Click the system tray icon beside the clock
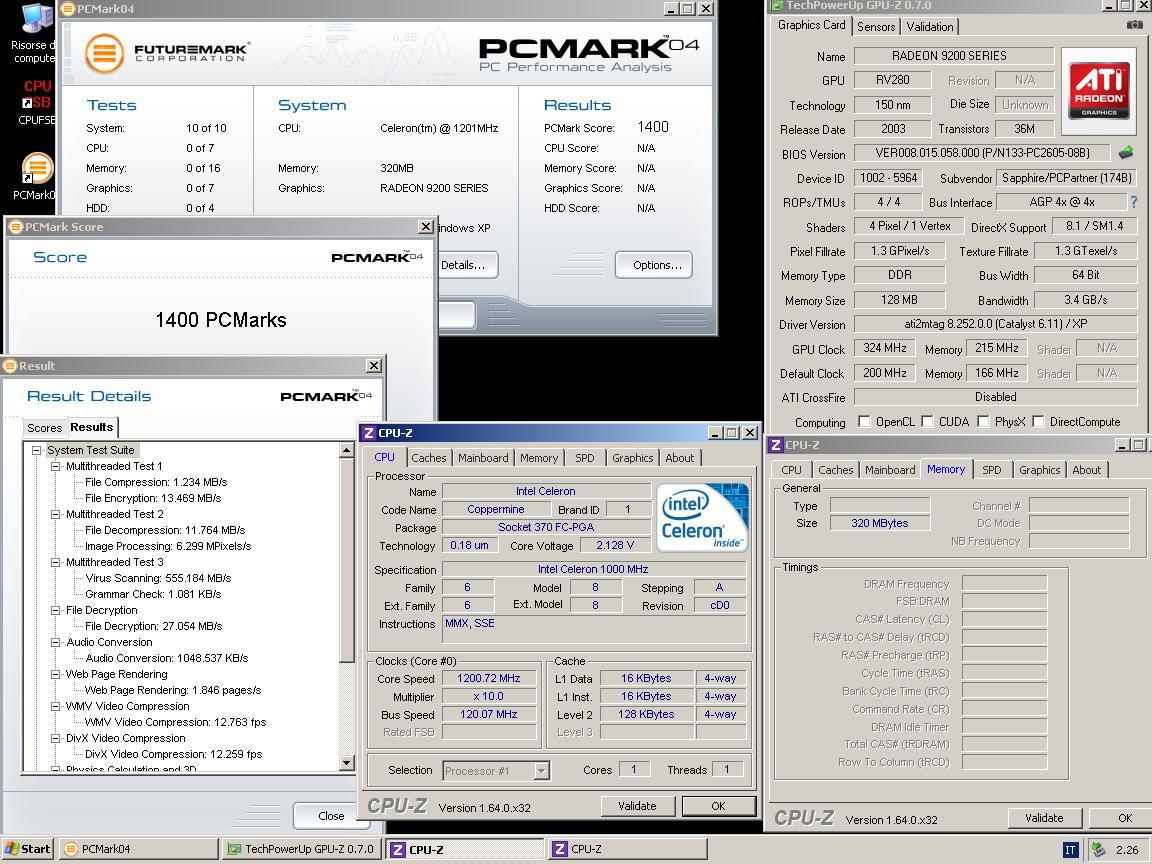The height and width of the screenshot is (864, 1152). click(x=1098, y=849)
